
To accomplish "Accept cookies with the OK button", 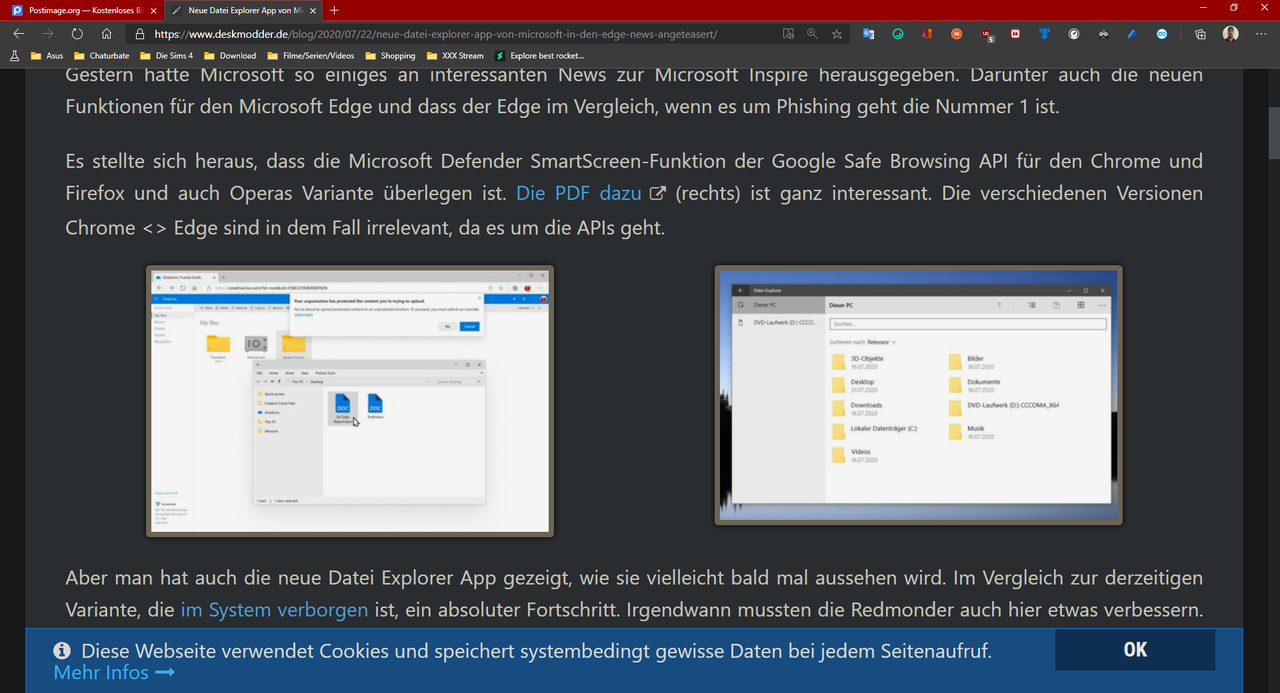I will pos(1135,650).
